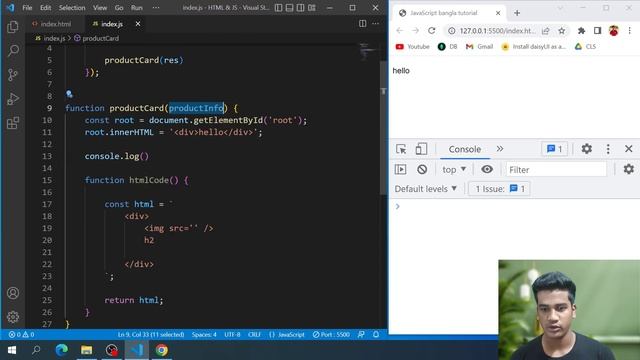Open the Source Control view
Viewport: 640px width, 360px height.
click(13, 75)
